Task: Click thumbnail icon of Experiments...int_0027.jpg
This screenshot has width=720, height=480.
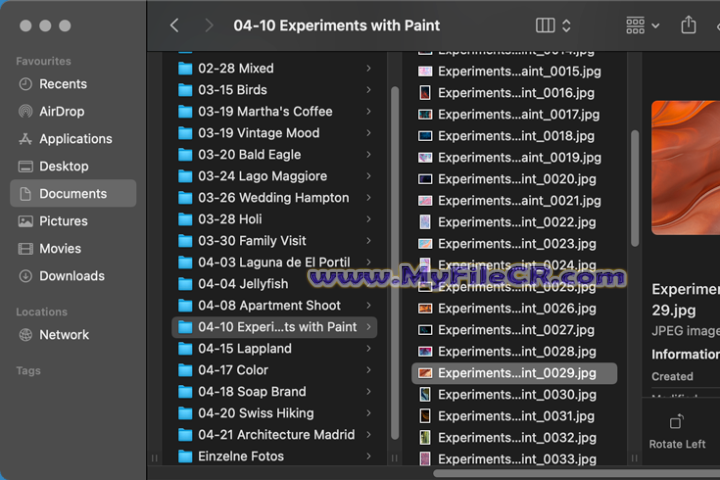Action: [425, 330]
